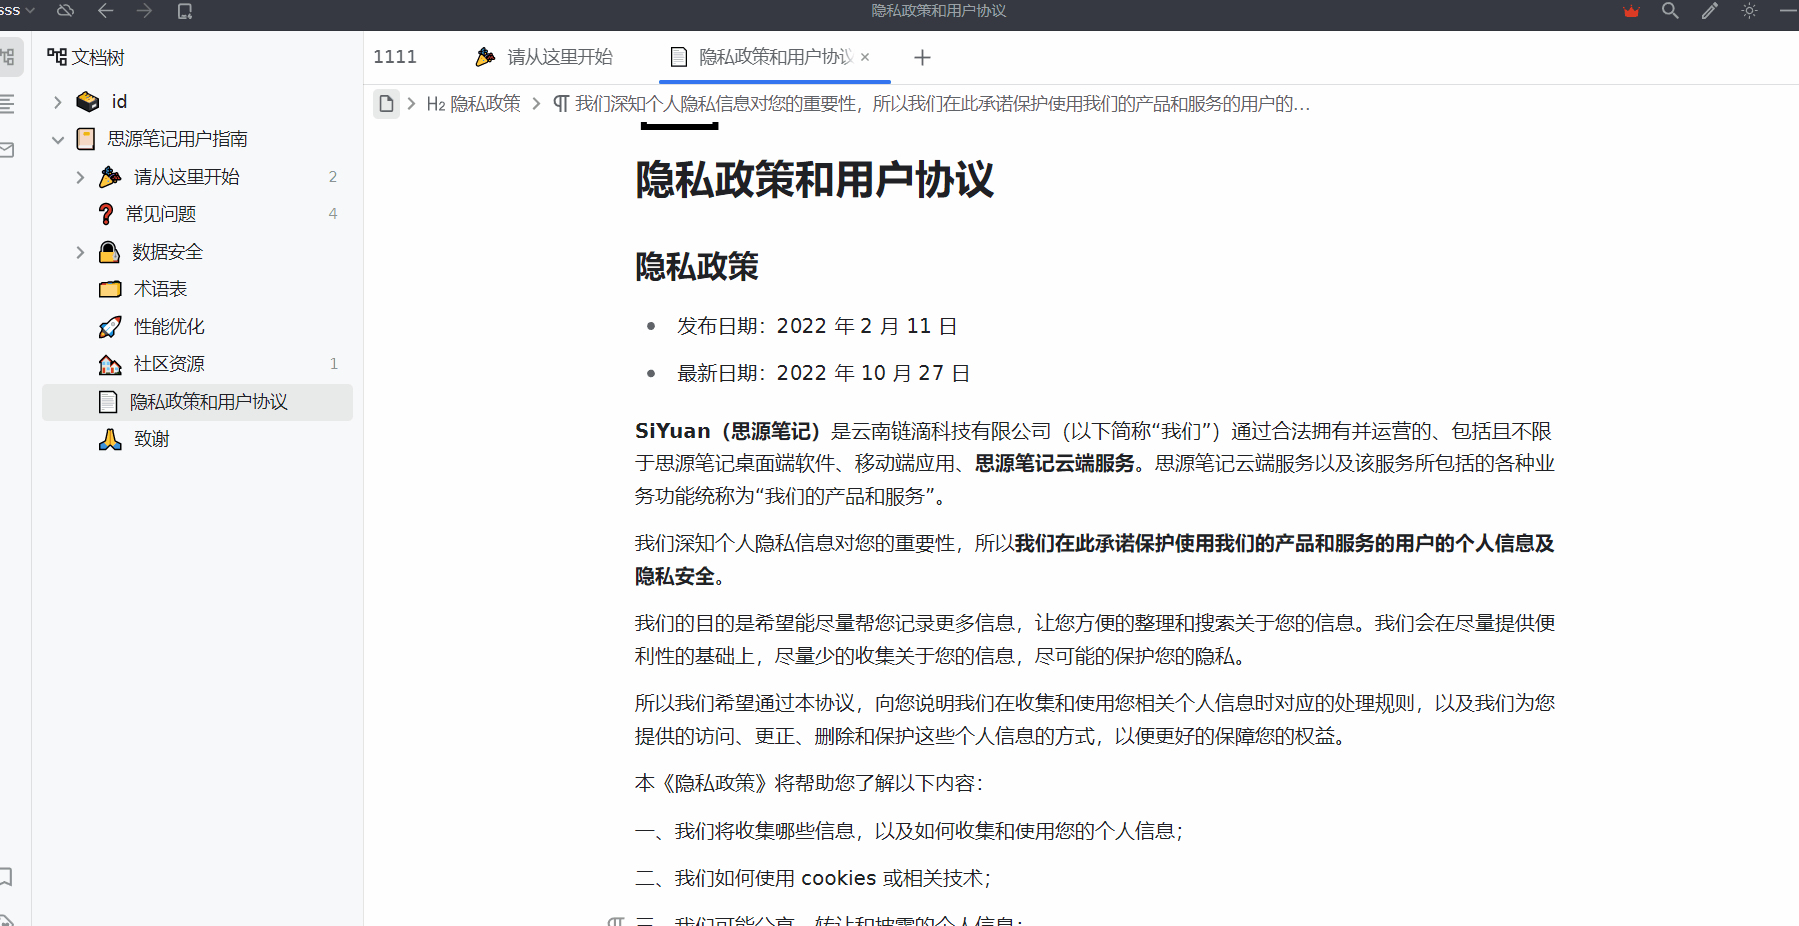Screen dimensions: 1799x926
Task: Go forward using the right arrow
Action: (144, 11)
